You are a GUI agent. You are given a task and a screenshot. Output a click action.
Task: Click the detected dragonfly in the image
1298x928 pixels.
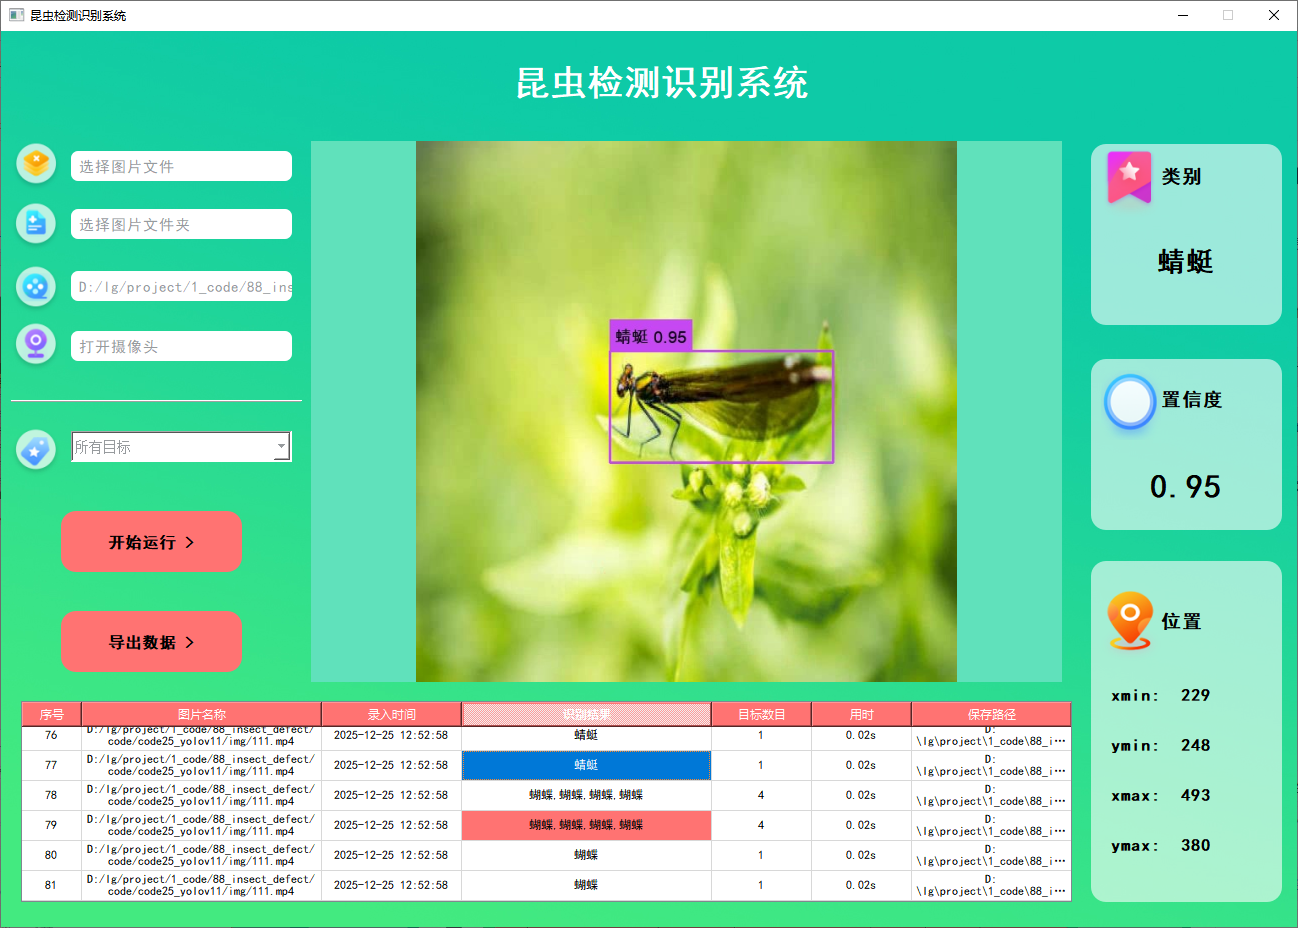[721, 407]
